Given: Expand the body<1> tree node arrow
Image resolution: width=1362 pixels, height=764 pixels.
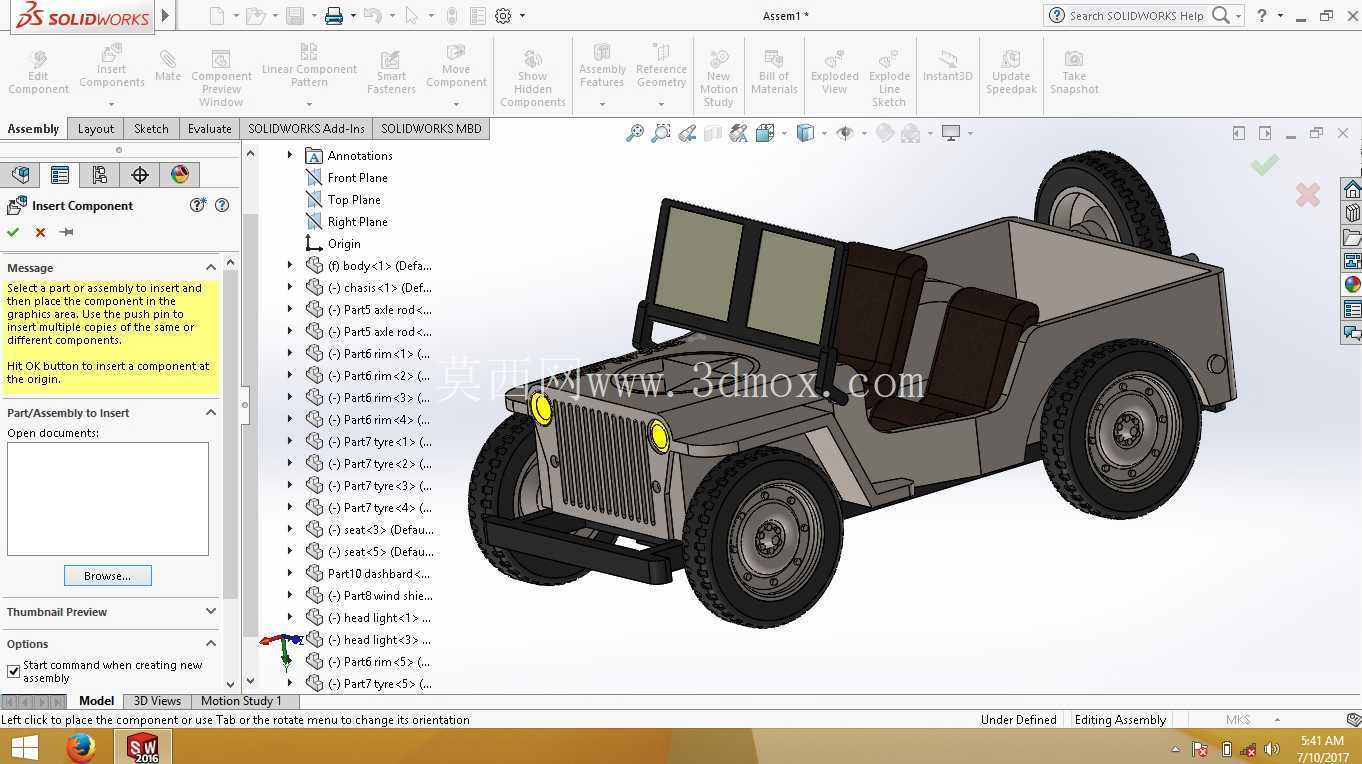Looking at the screenshot, I should (x=290, y=265).
